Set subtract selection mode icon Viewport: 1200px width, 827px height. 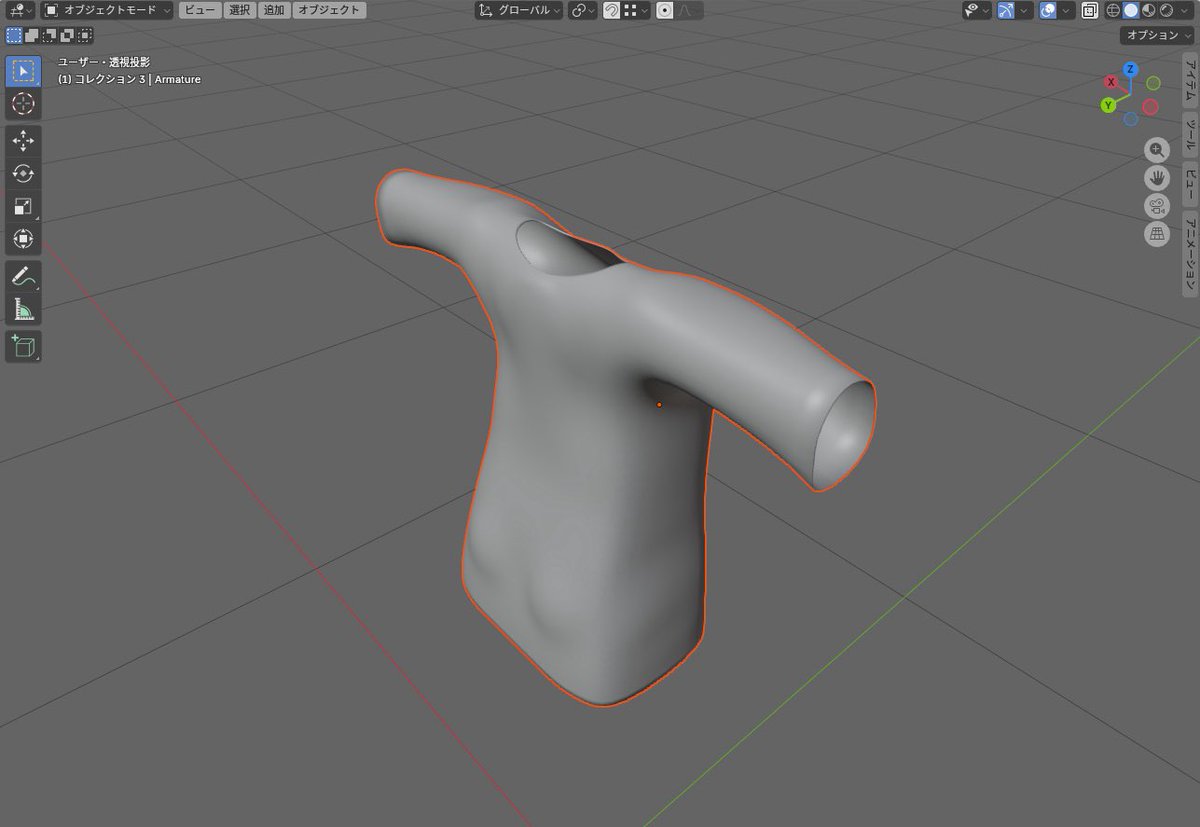[49, 35]
